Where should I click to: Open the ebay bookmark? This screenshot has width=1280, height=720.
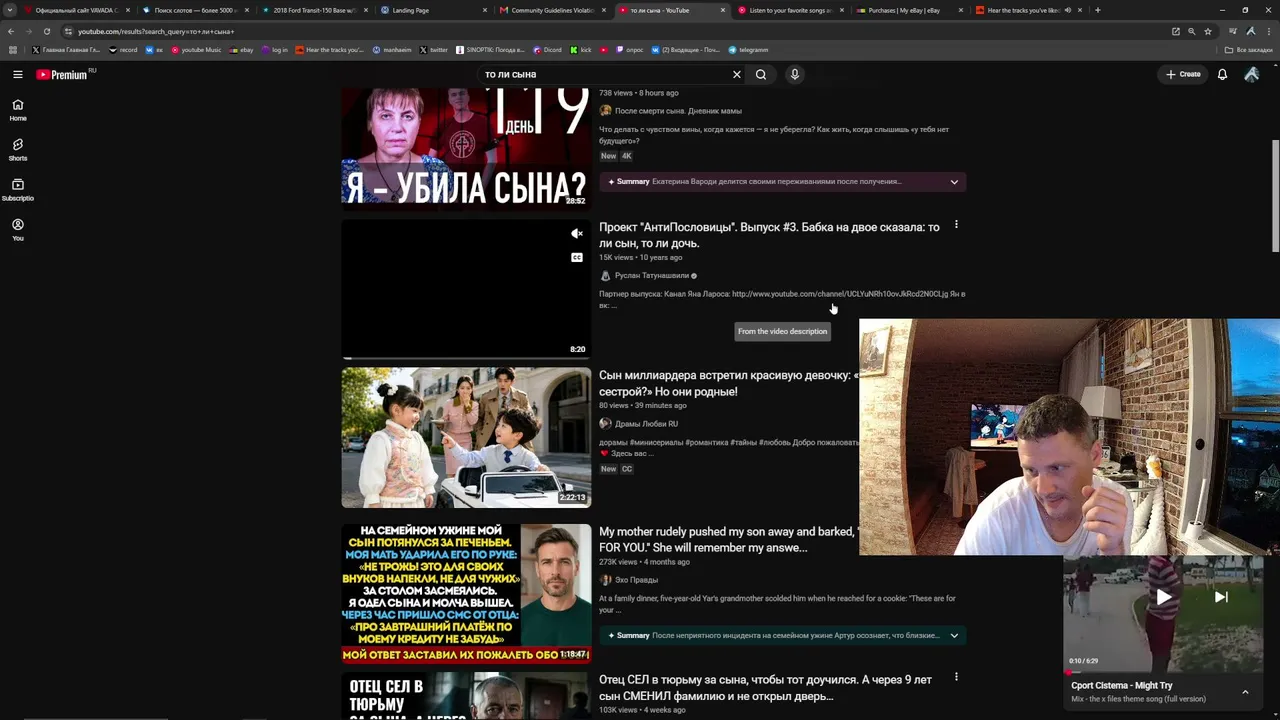[x=242, y=50]
